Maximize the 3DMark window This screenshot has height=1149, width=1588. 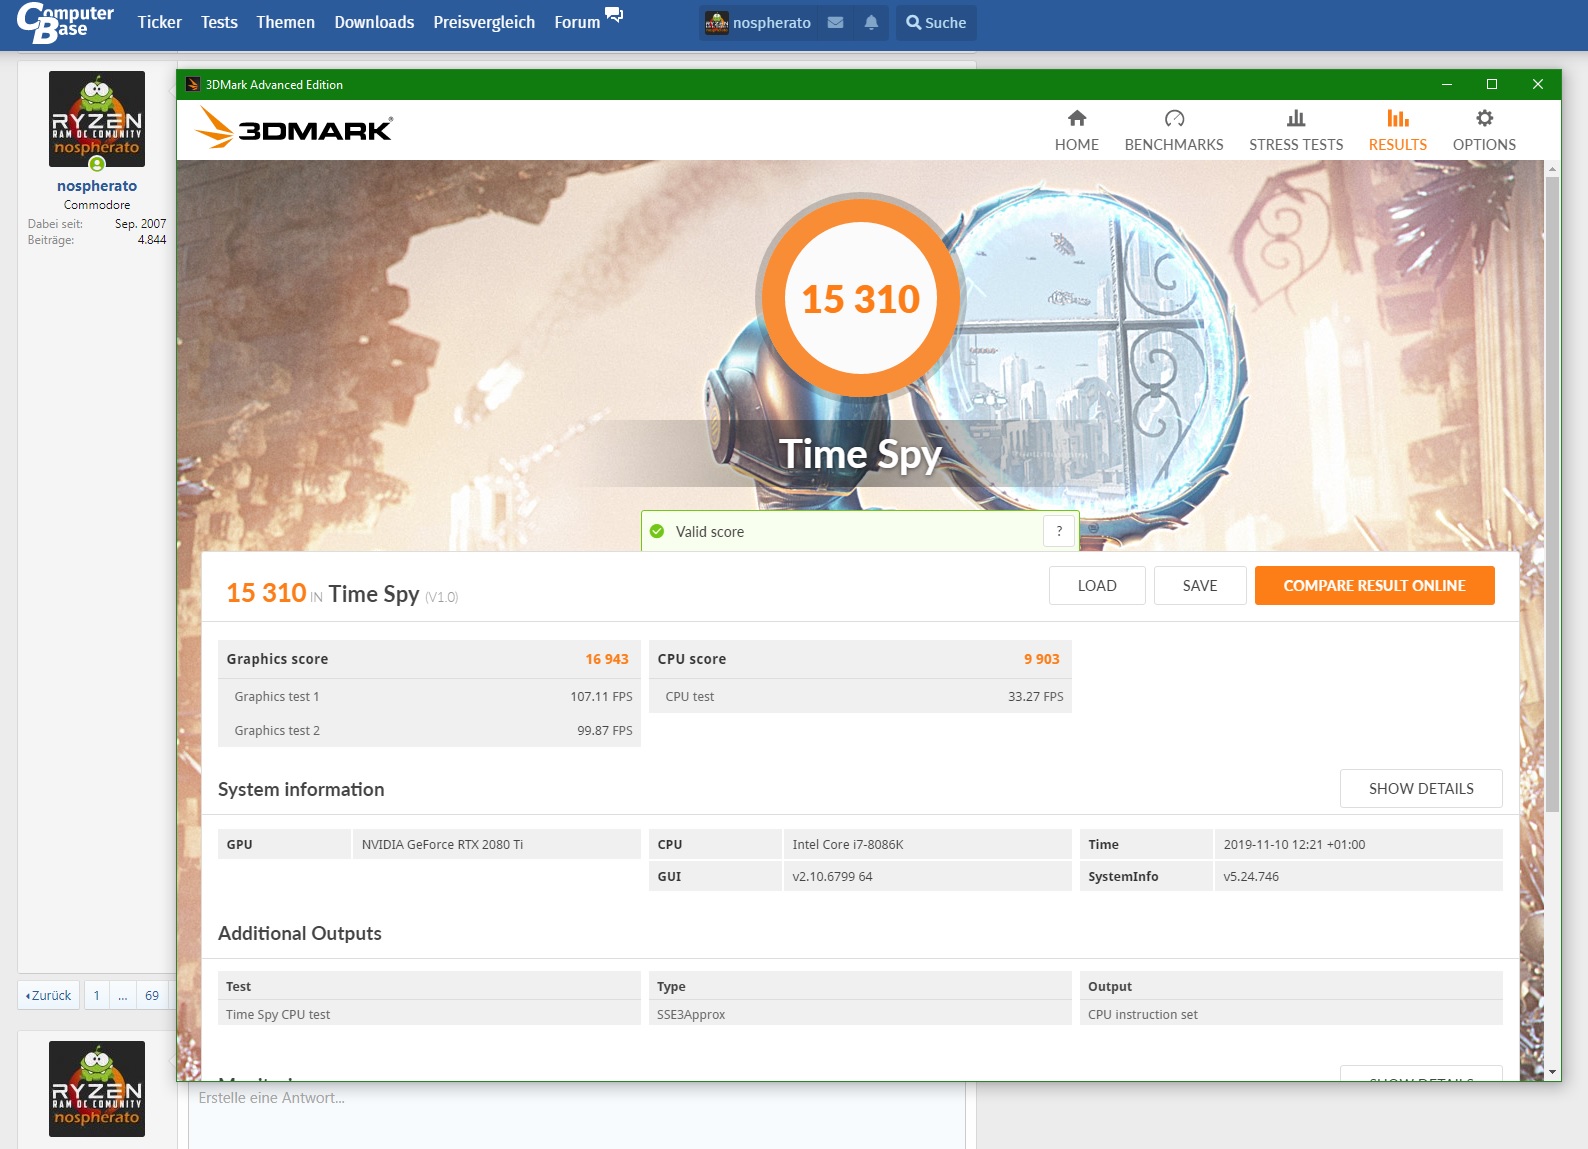click(1491, 85)
